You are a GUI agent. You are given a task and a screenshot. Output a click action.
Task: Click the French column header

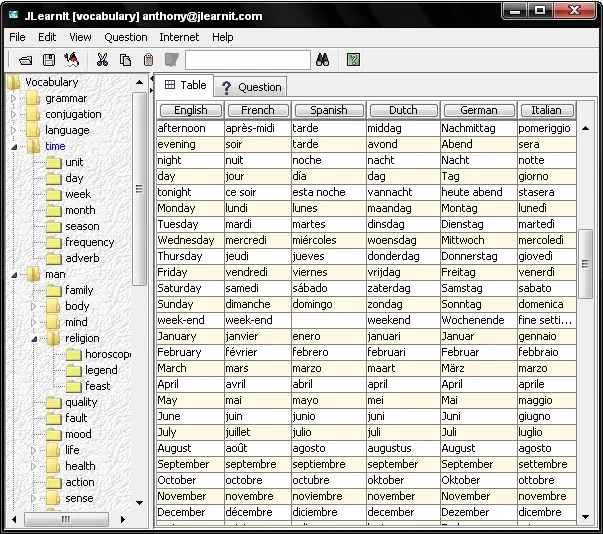click(257, 110)
